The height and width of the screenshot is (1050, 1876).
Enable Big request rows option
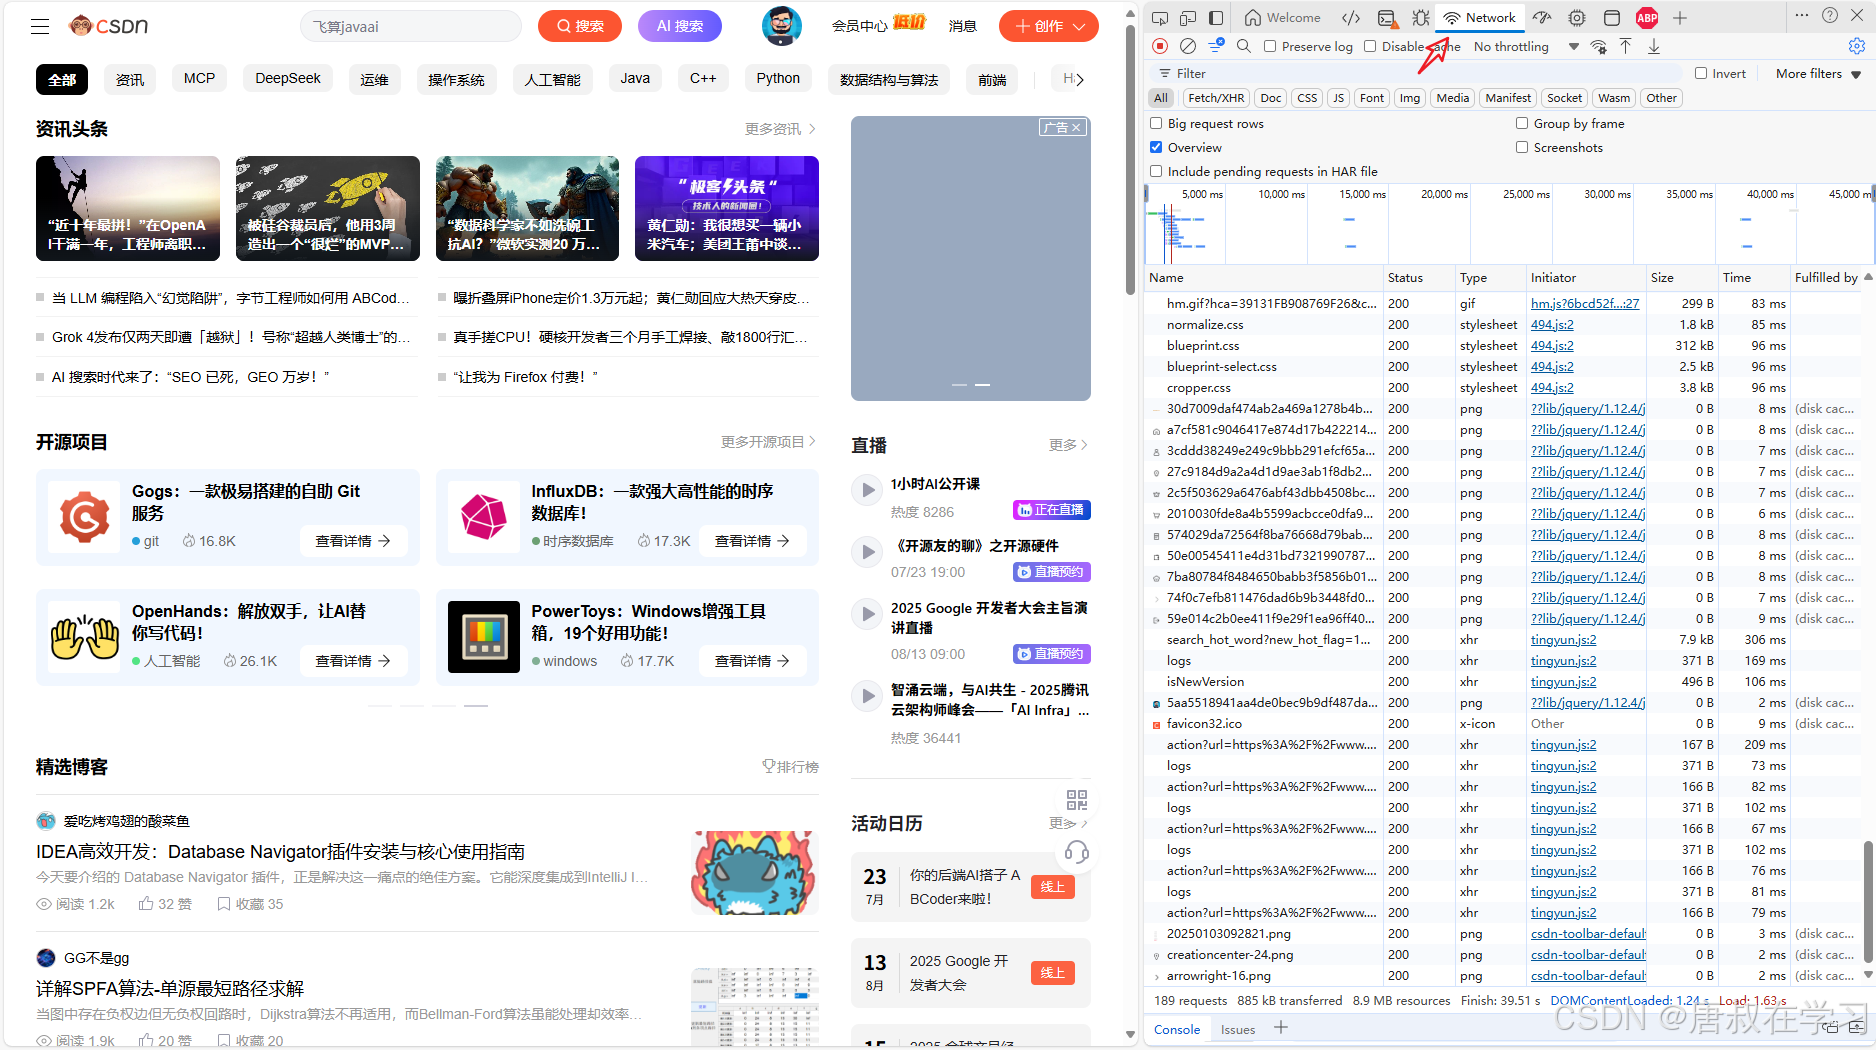click(1156, 123)
